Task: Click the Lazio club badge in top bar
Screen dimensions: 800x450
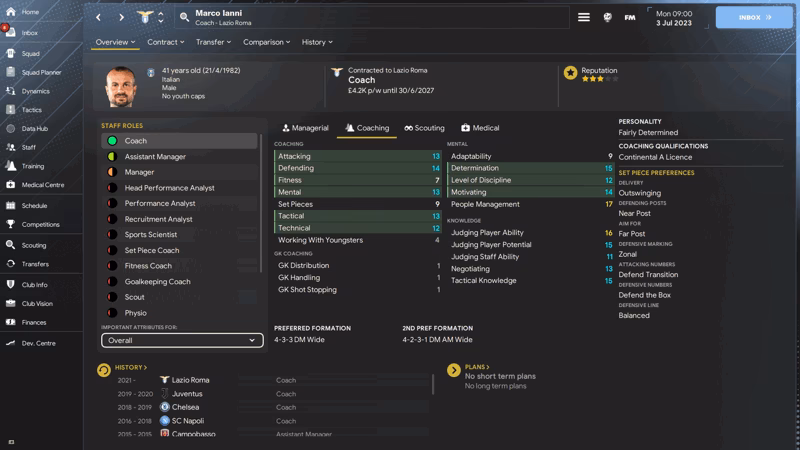Action: [145, 17]
